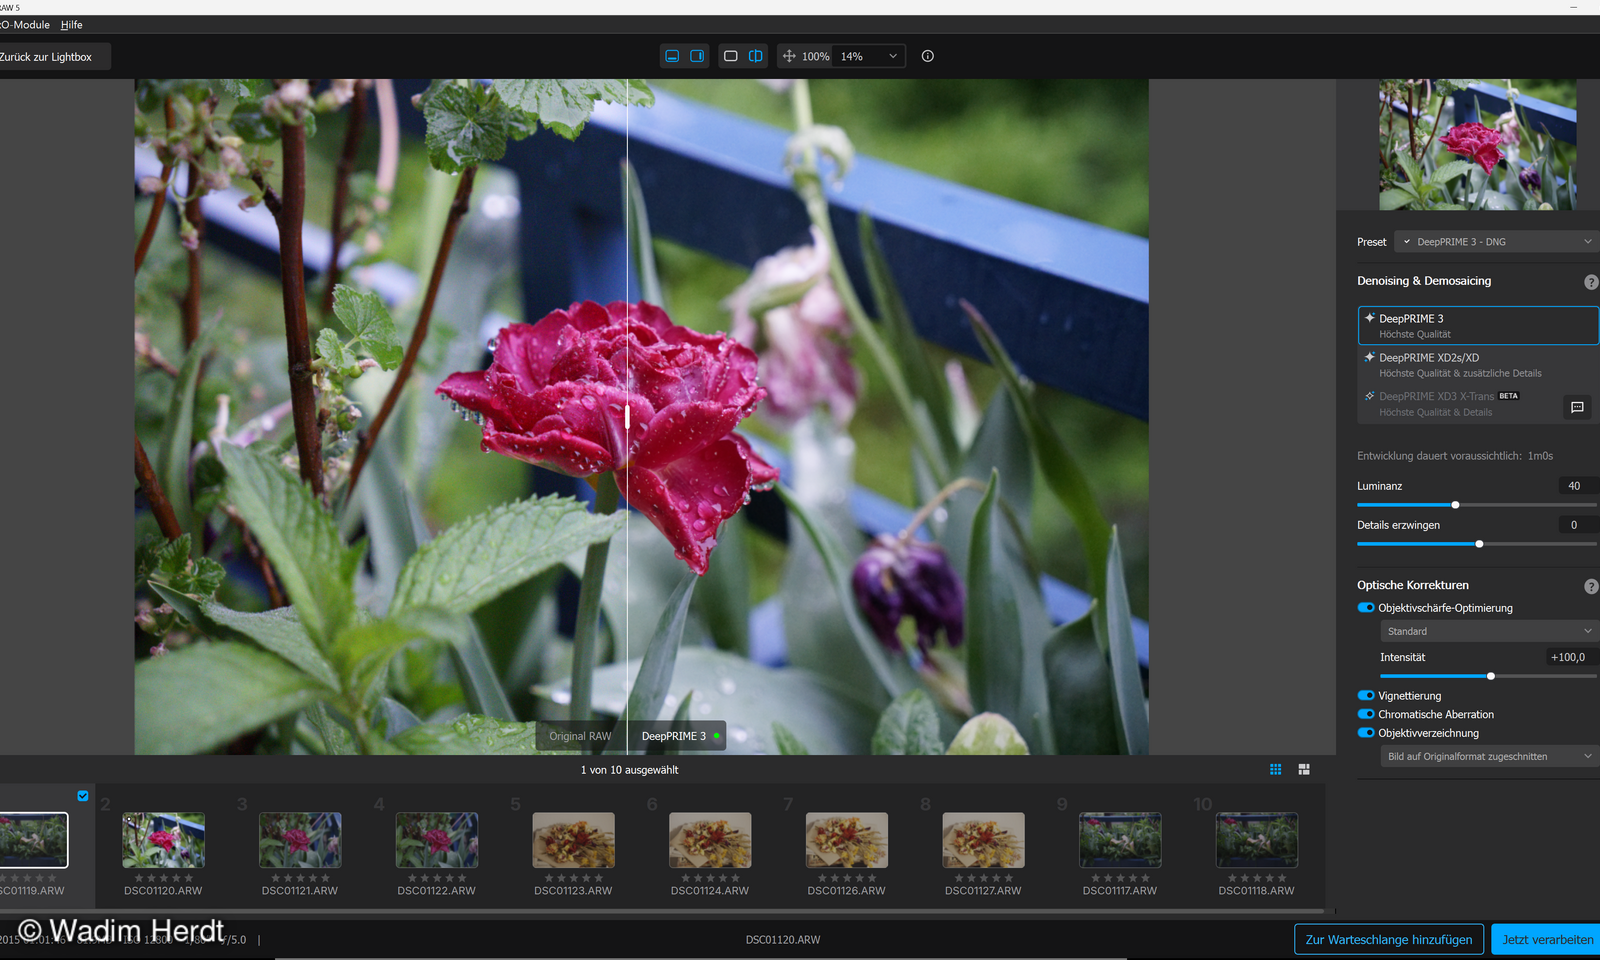
Task: Switch filmstrip to small grid view
Action: pyautogui.click(x=1276, y=769)
